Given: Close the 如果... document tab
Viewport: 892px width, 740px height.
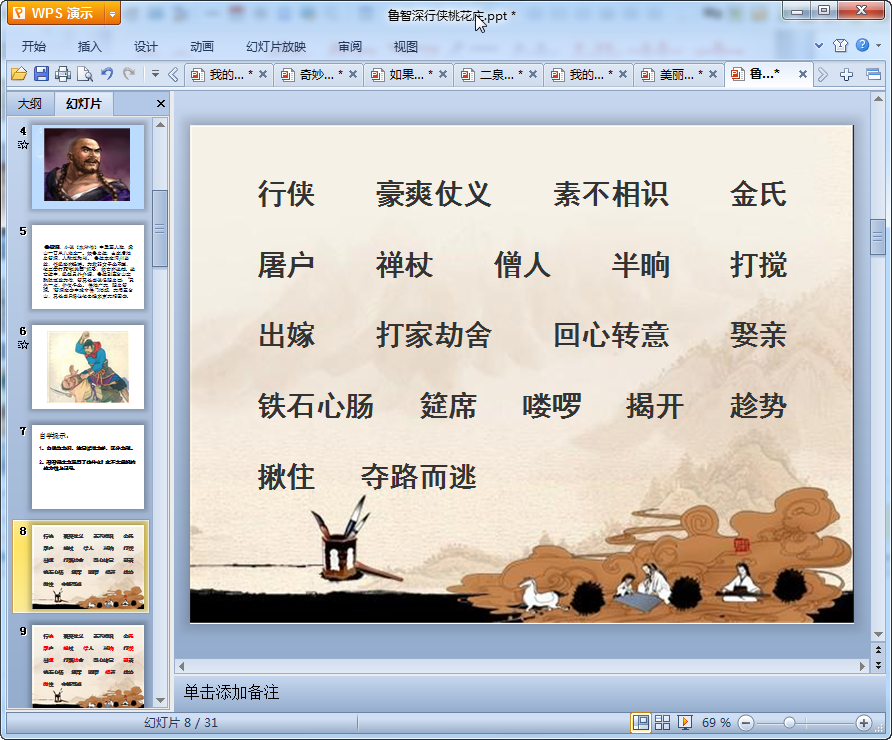Looking at the screenshot, I should click(443, 74).
